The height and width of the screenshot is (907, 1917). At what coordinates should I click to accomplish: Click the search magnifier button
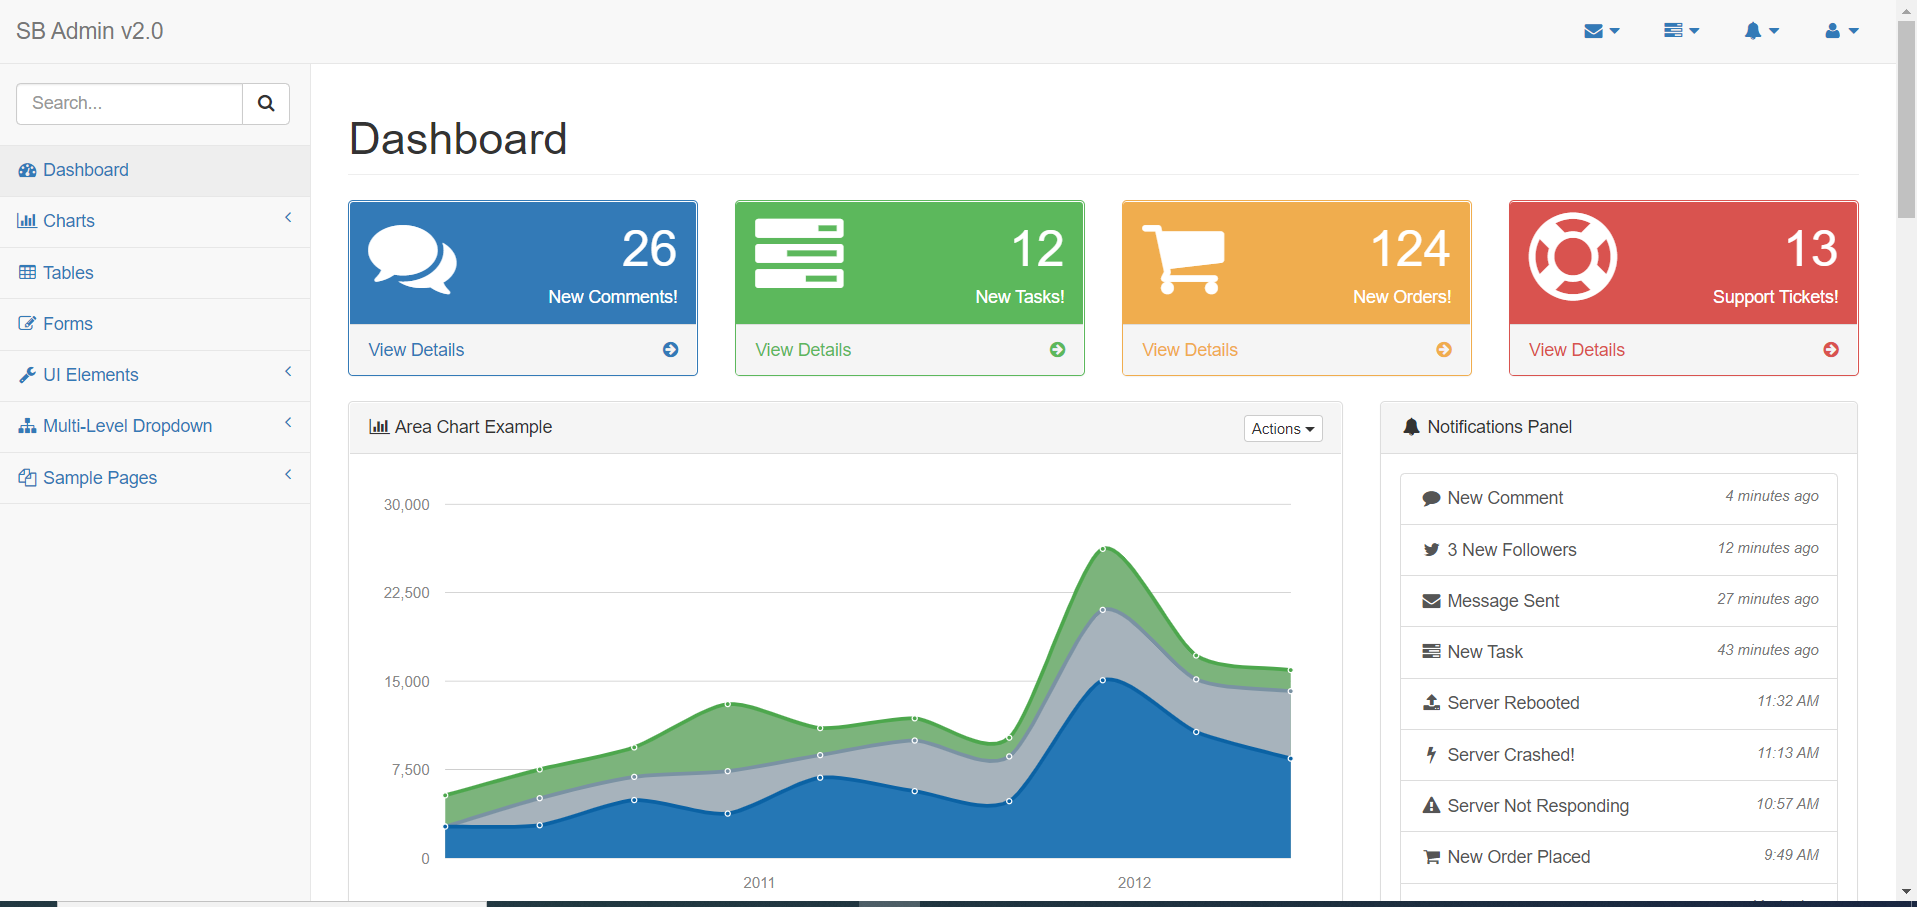pyautogui.click(x=266, y=104)
